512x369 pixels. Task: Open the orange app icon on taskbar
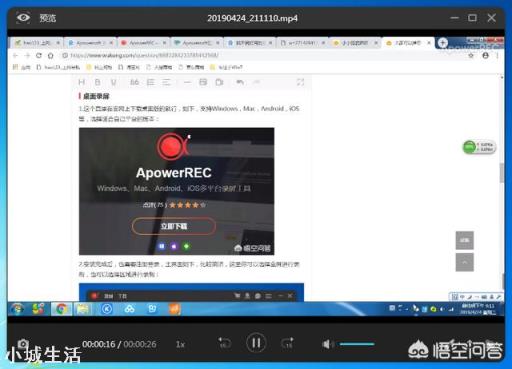tap(175, 309)
